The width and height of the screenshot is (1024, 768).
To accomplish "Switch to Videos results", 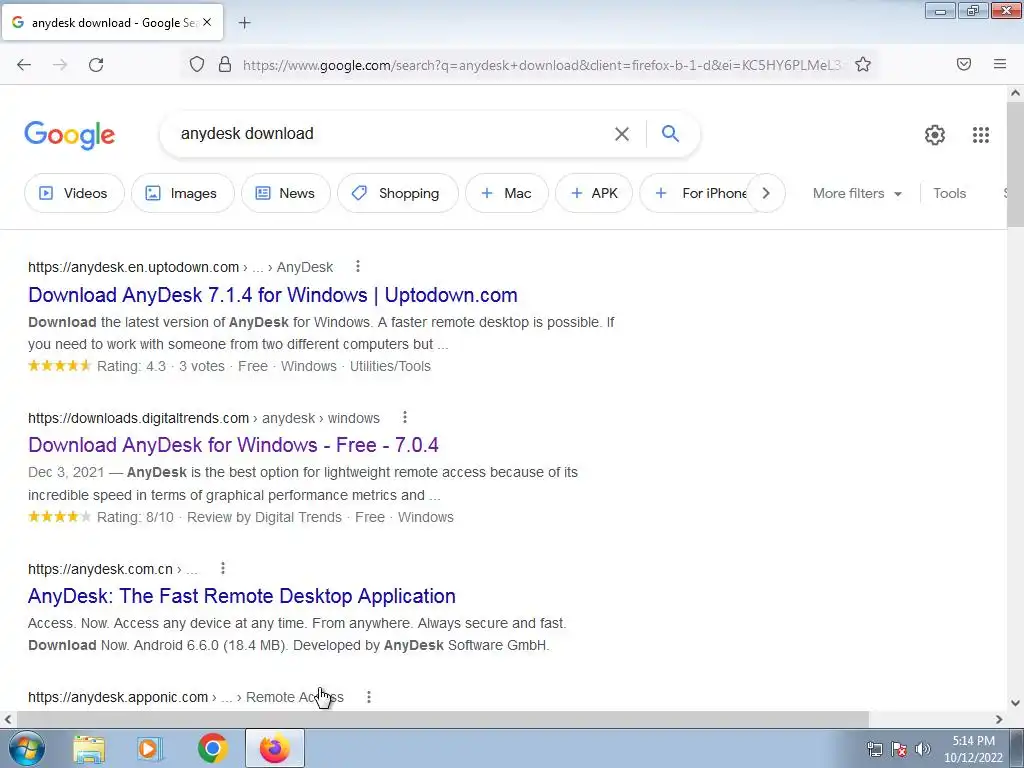I will (74, 193).
